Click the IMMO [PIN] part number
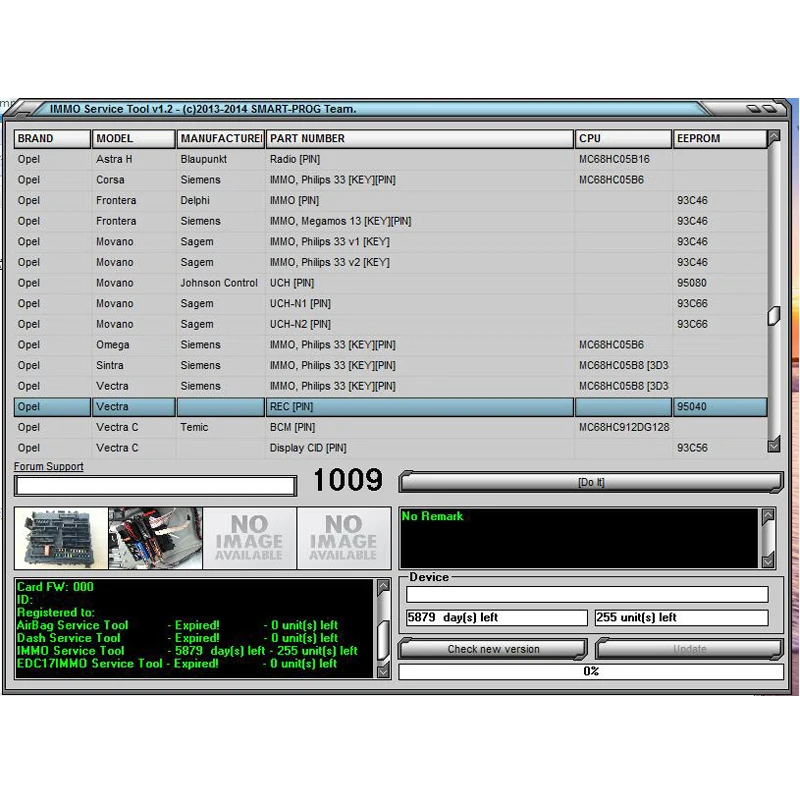 [294, 201]
